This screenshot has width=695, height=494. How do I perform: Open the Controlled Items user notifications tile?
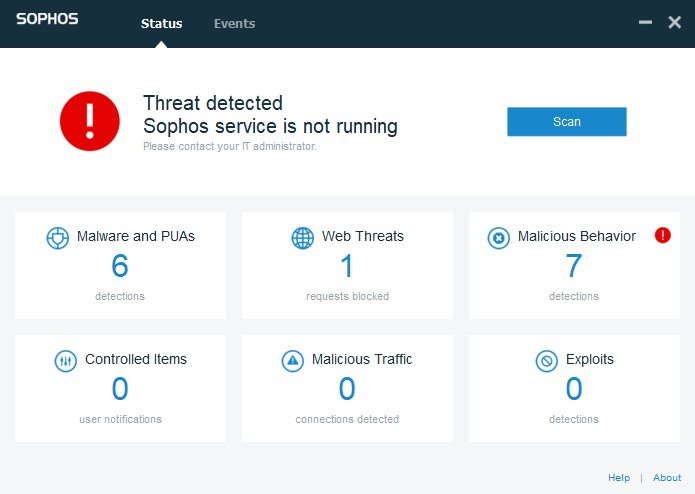[121, 389]
